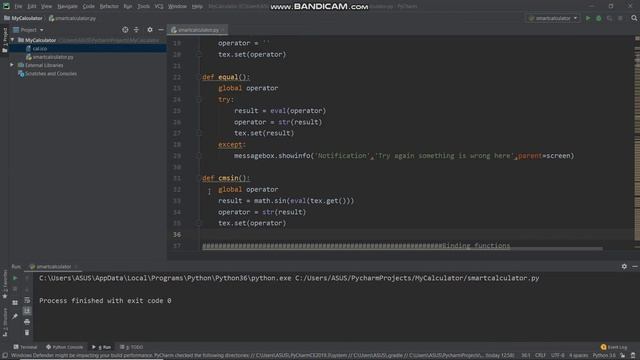Open the Window menu
The width and height of the screenshot is (640, 360).
pyautogui.click(x=177, y=6)
